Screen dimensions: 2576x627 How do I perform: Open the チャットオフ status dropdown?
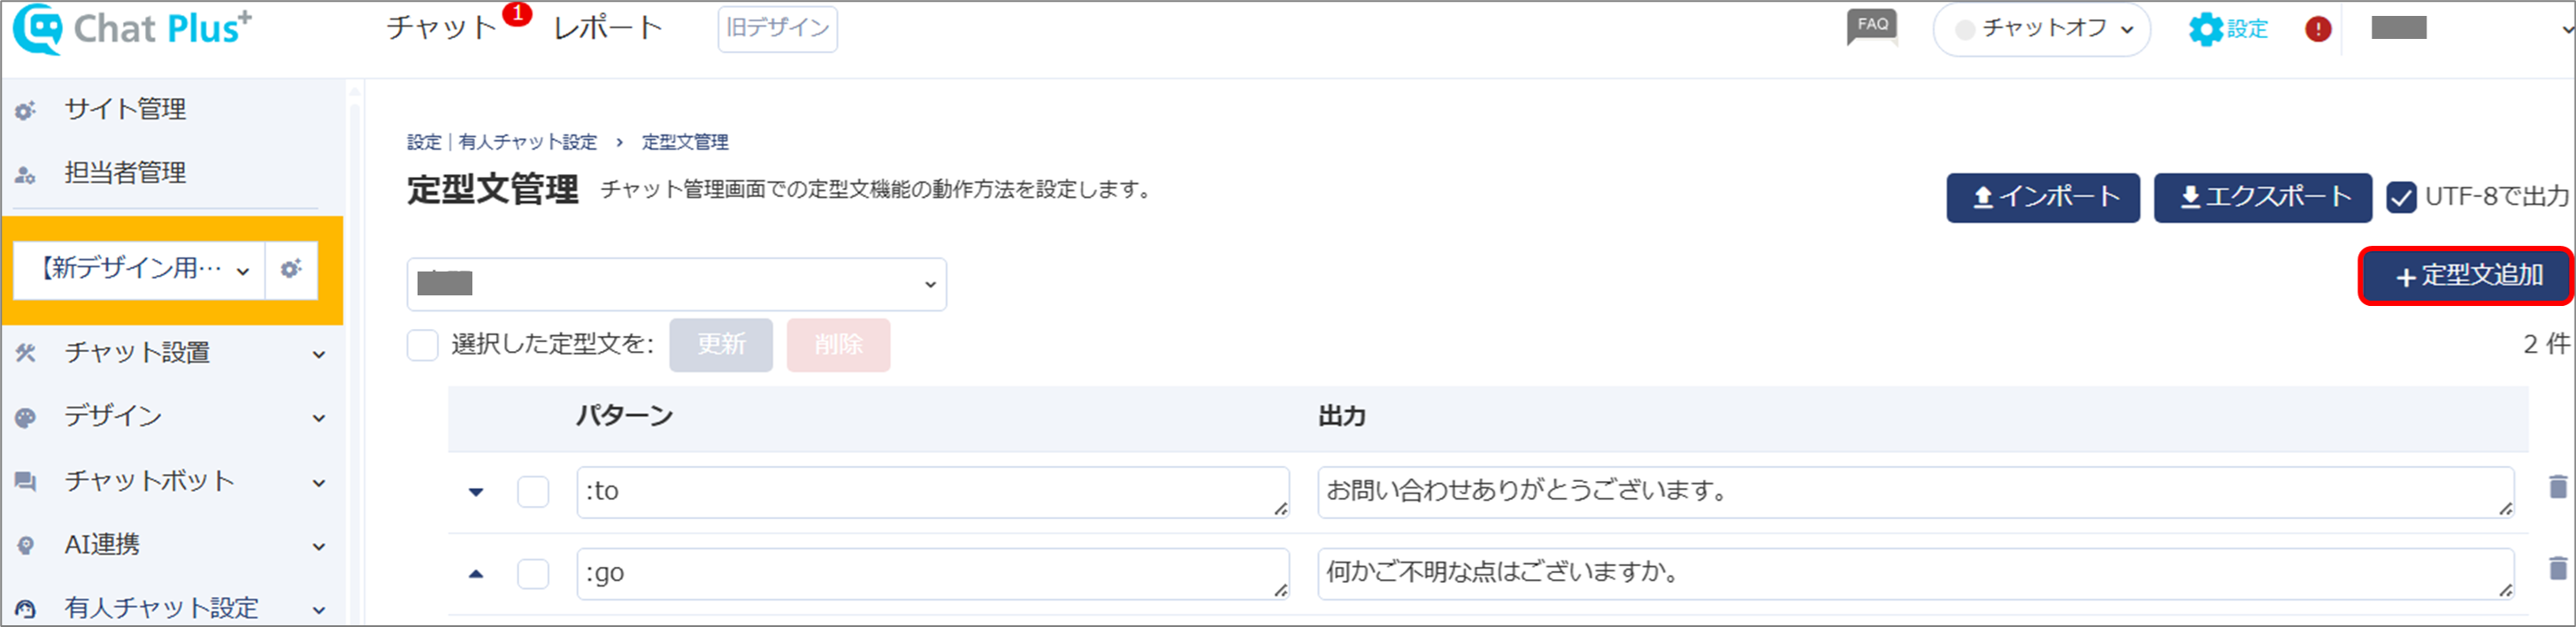(2042, 29)
